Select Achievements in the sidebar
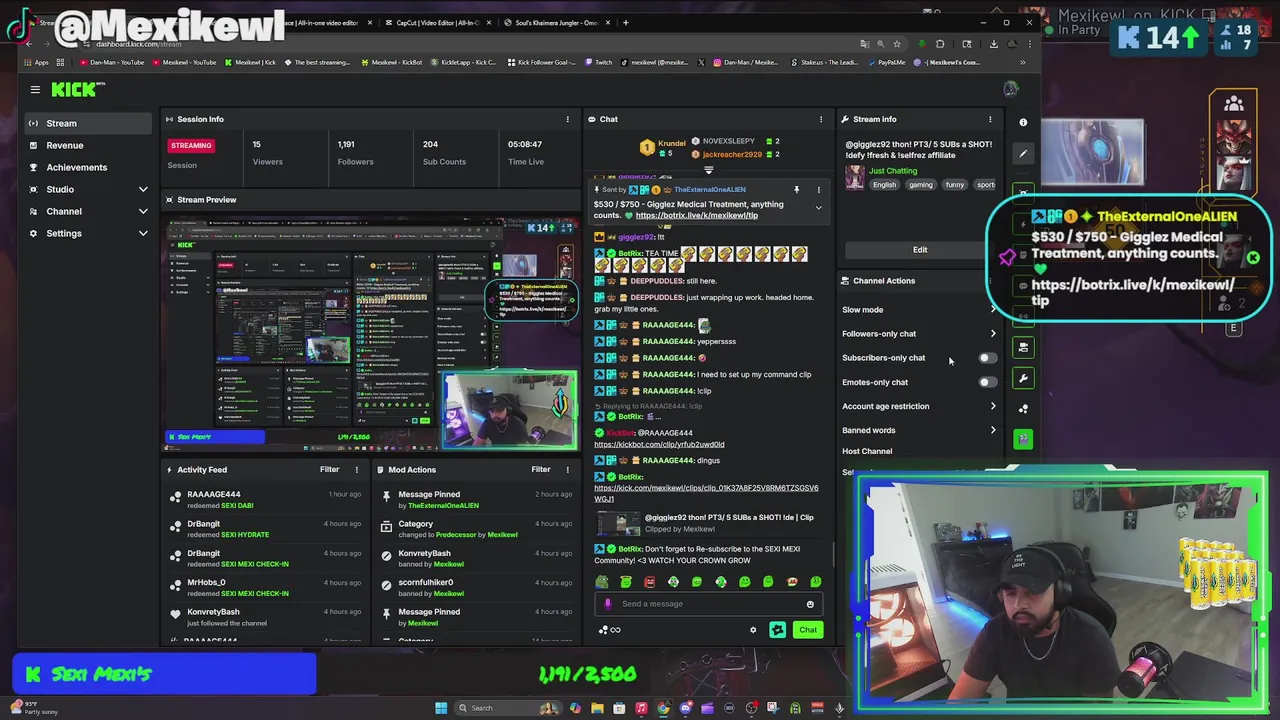Screen dimensions: 1280x720 tap(88, 167)
